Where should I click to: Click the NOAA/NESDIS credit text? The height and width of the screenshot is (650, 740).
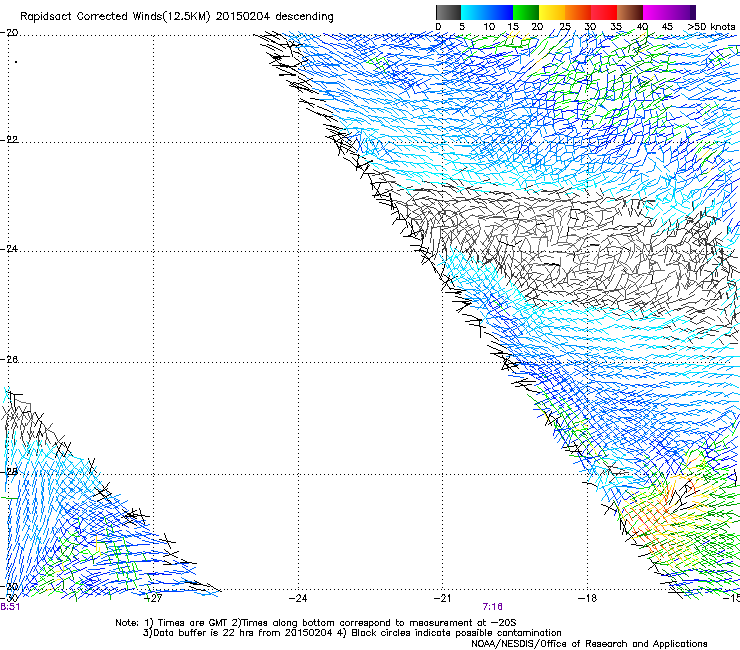click(x=589, y=643)
